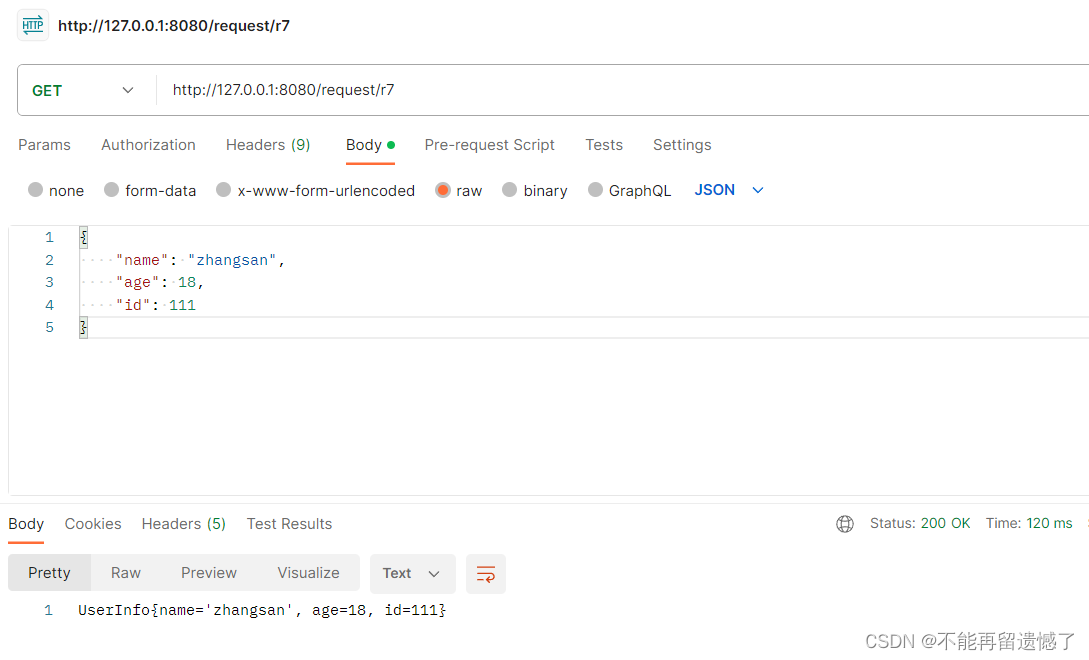Select the response Body tab
This screenshot has width=1089, height=660.
click(26, 524)
